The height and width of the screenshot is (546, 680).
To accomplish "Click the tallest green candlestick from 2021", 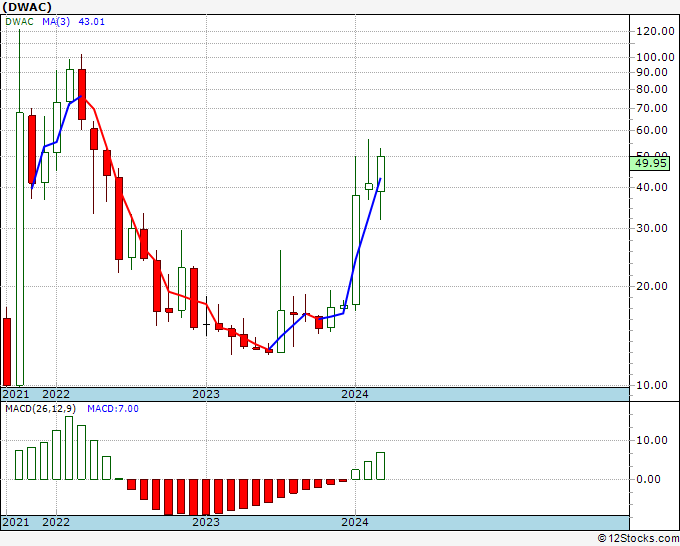I will point(20,207).
